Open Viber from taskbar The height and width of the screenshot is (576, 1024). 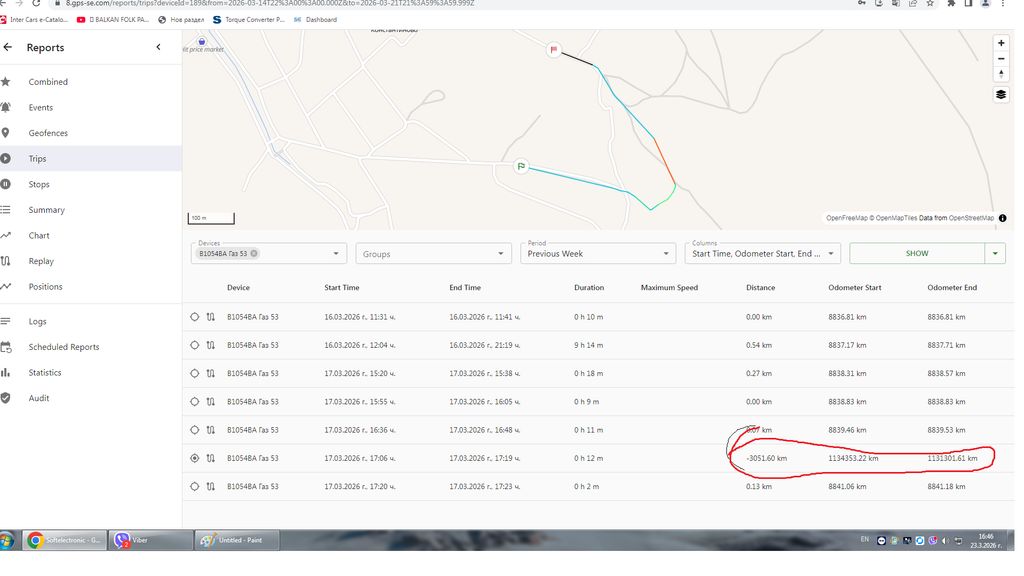pyautogui.click(x=150, y=541)
